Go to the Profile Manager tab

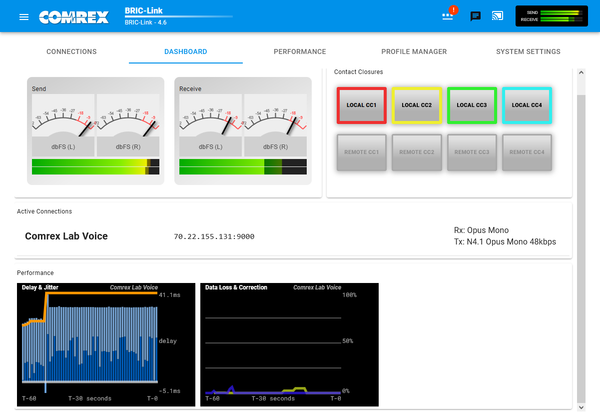414,52
